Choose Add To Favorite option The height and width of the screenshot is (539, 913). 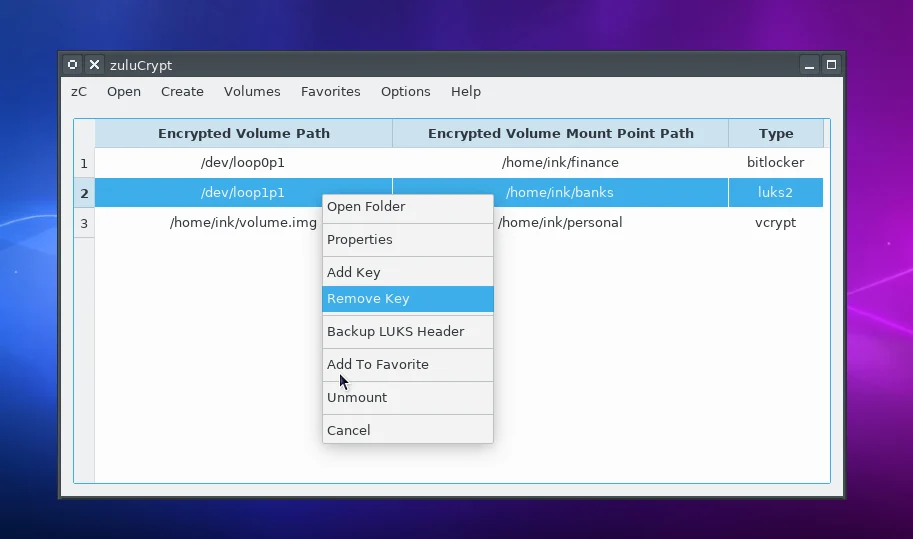(x=378, y=365)
